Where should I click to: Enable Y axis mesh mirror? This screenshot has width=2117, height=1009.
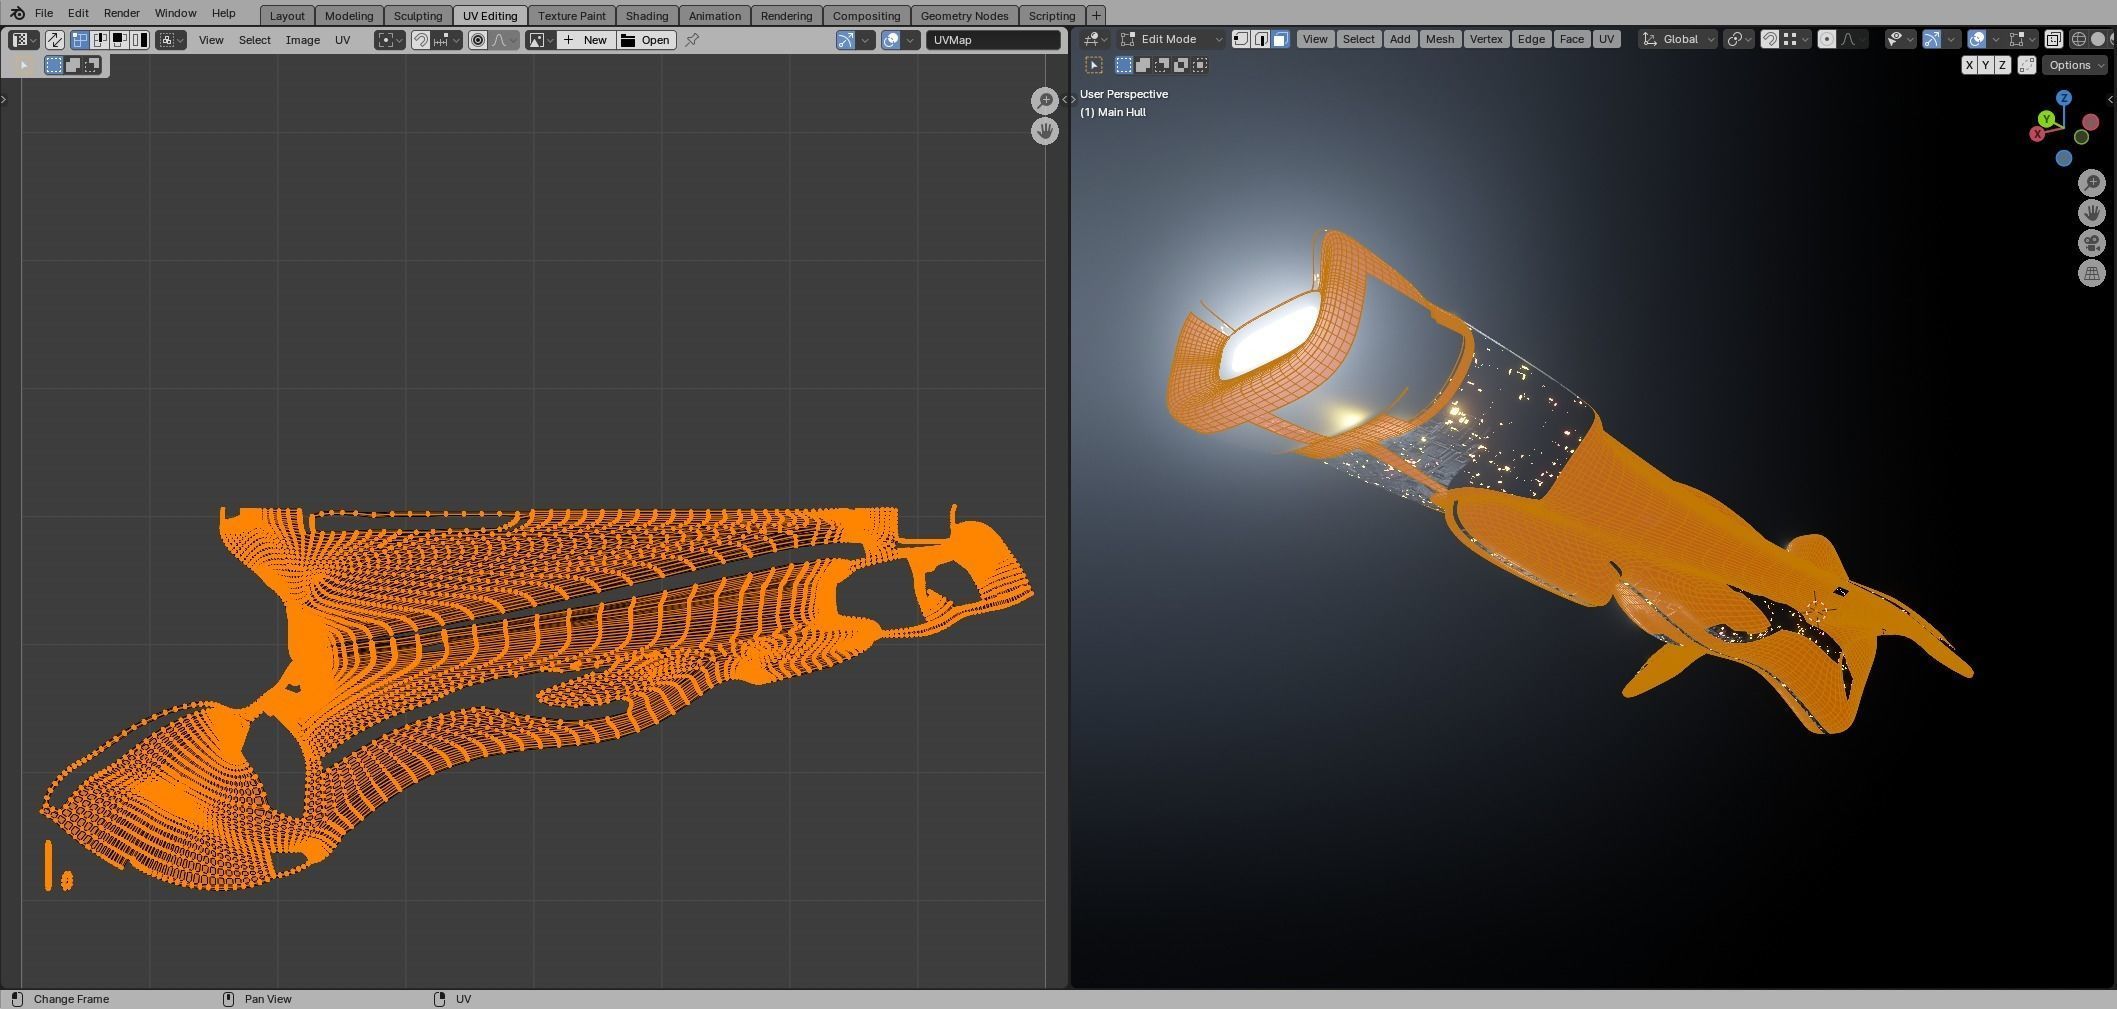pyautogui.click(x=1985, y=65)
